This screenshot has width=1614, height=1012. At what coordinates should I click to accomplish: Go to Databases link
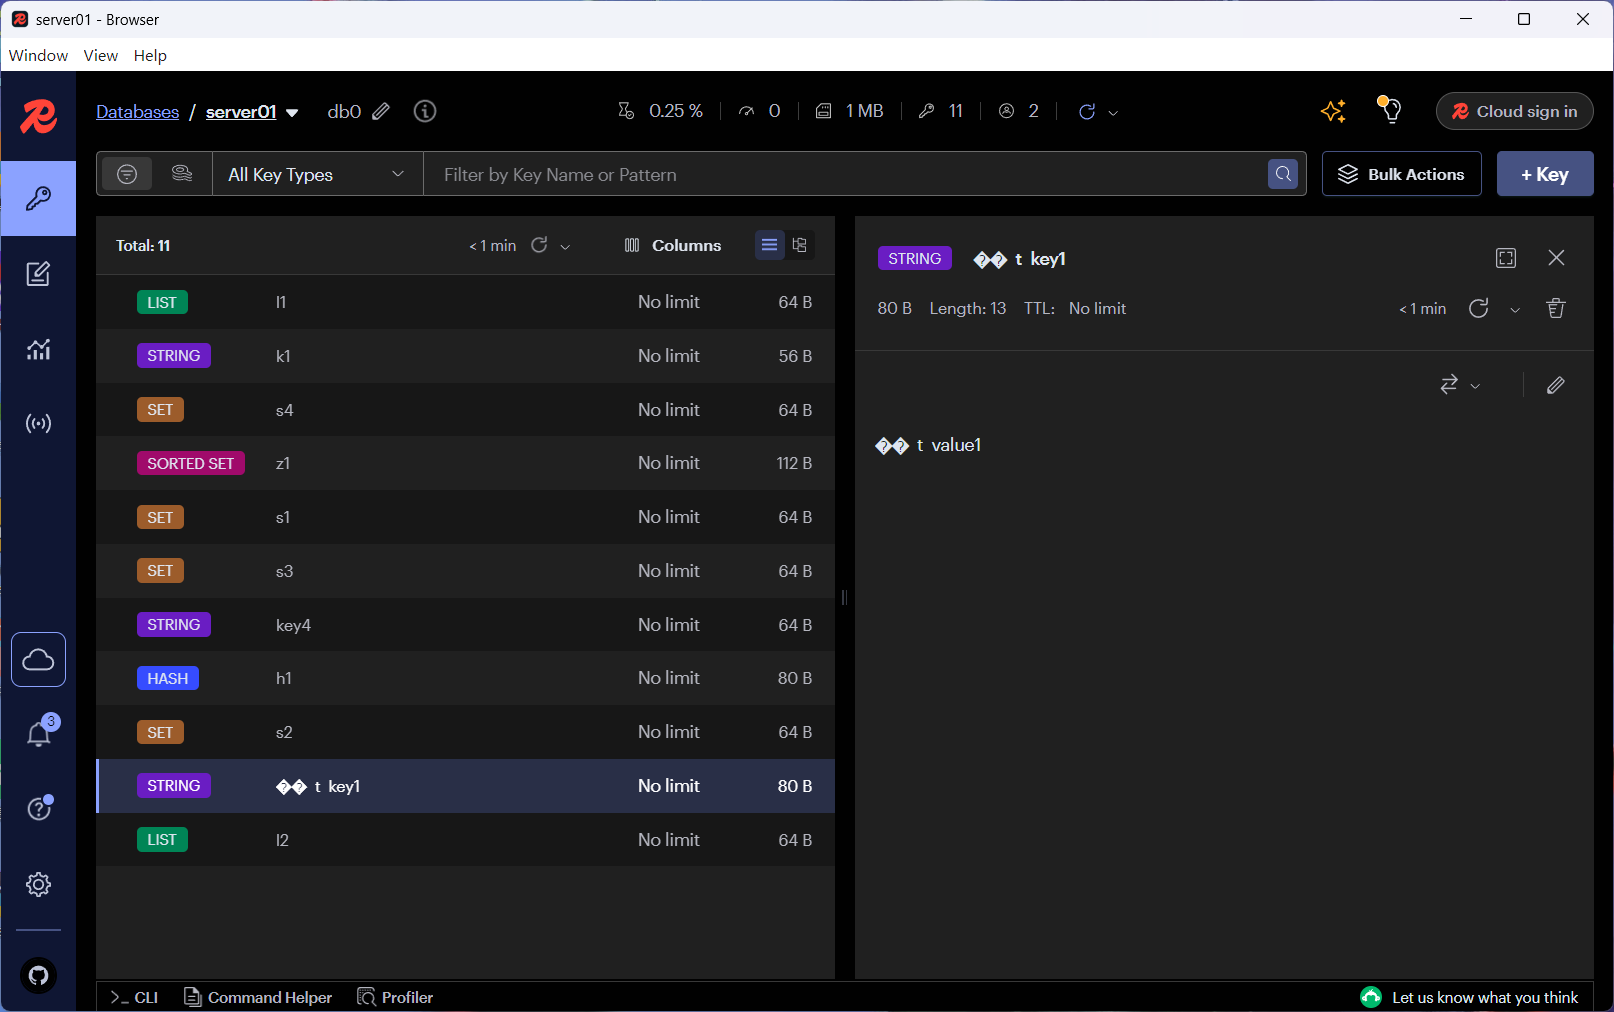(x=137, y=112)
